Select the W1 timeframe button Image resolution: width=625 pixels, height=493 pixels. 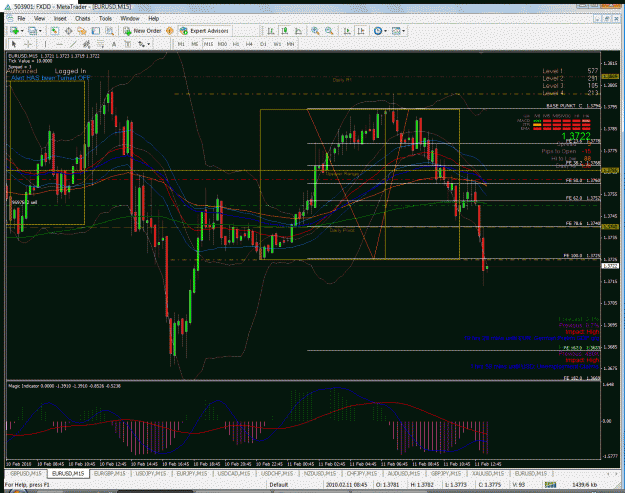(x=277, y=44)
